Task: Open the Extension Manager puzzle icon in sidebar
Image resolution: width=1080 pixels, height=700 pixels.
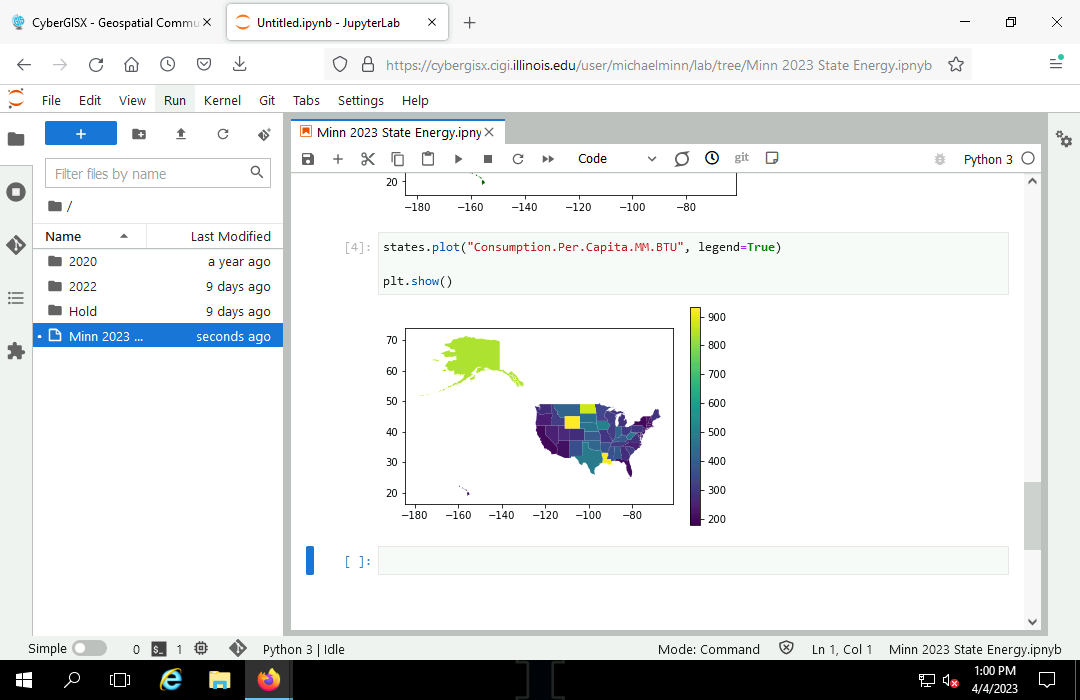Action: (16, 351)
